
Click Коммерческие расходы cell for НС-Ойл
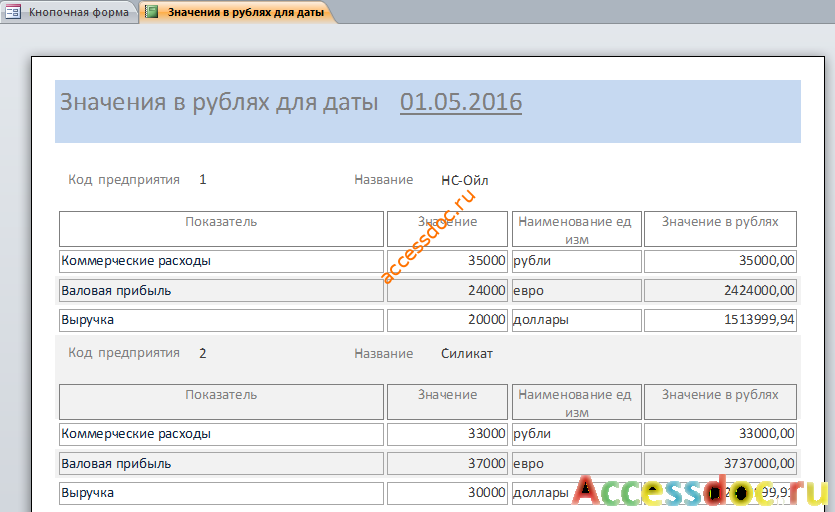tap(221, 261)
